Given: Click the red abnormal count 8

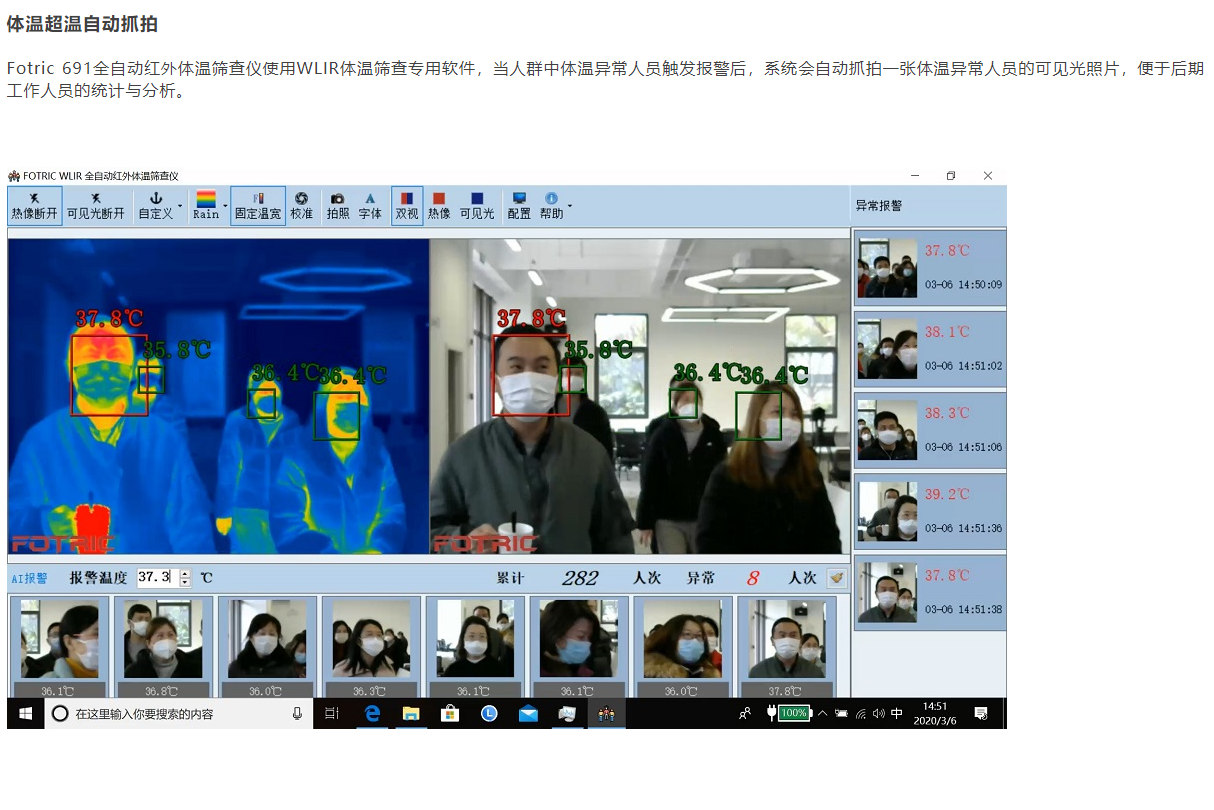Looking at the screenshot, I should (753, 578).
